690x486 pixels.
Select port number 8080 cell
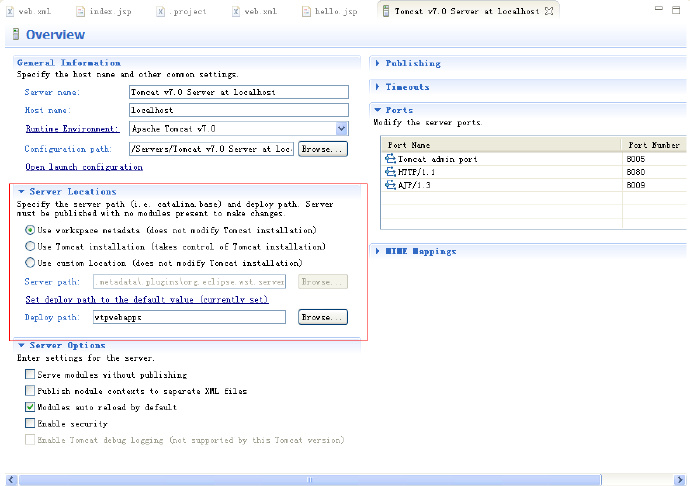tap(635, 172)
